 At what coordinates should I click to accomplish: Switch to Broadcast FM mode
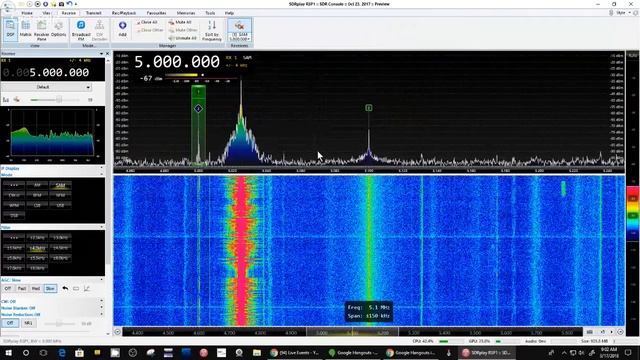click(x=81, y=30)
